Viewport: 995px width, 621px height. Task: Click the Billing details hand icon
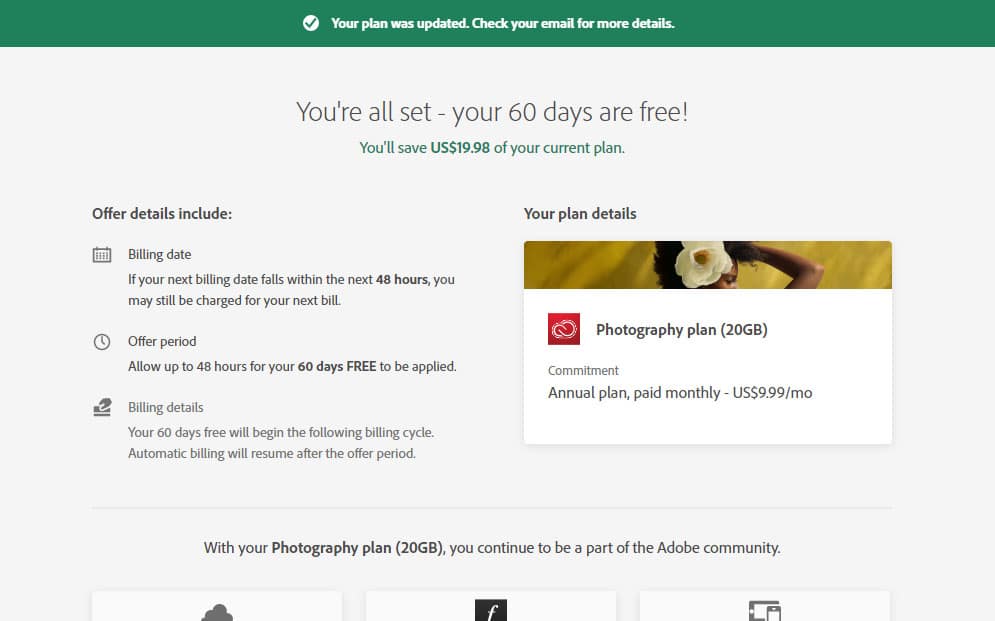click(x=102, y=407)
